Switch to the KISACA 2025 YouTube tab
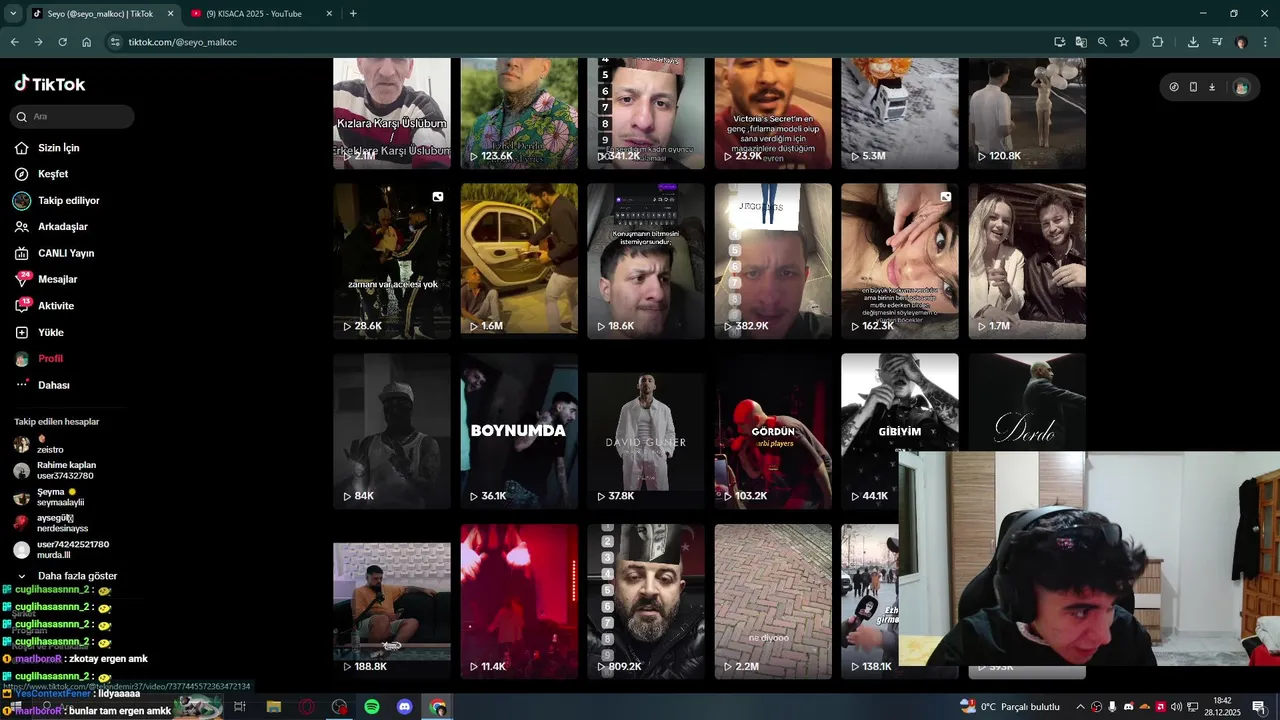The height and width of the screenshot is (720, 1280). click(254, 14)
